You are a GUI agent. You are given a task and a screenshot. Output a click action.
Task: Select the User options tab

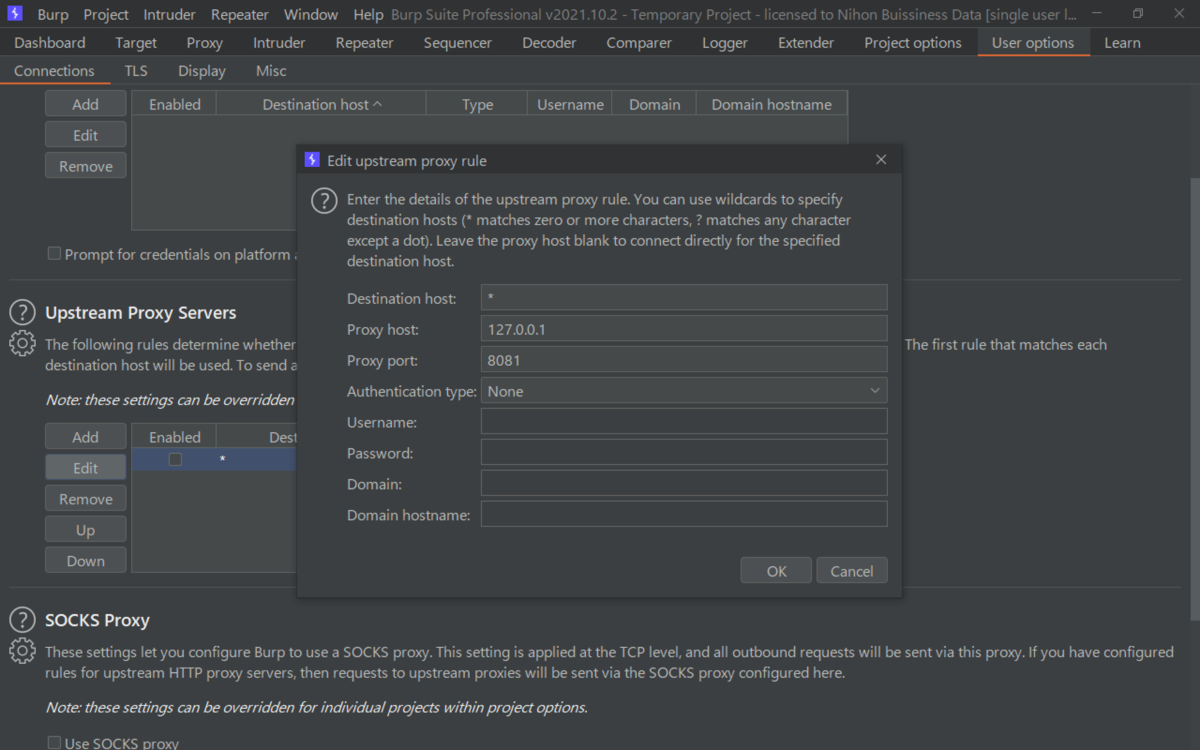[1033, 43]
